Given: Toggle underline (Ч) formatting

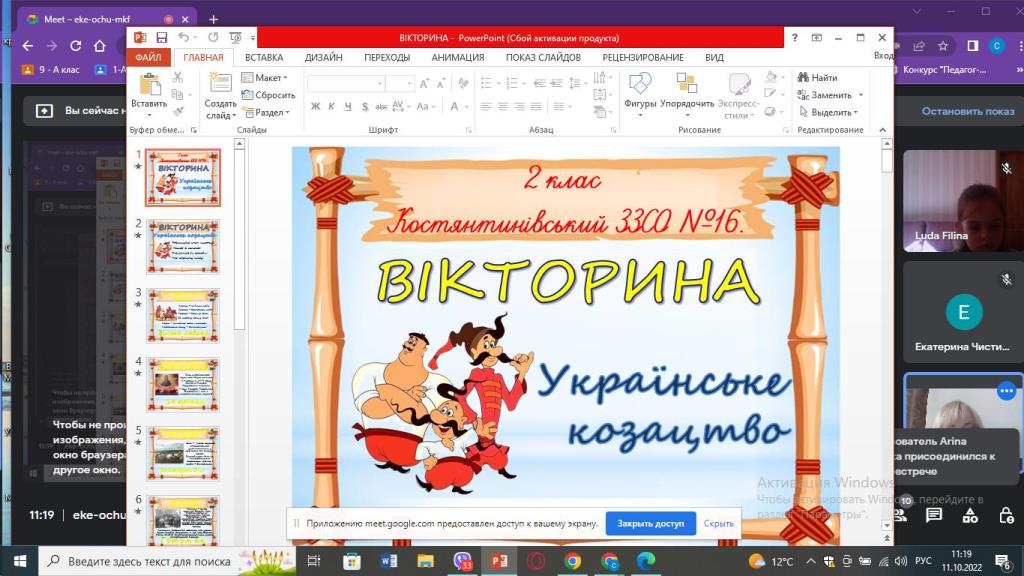Looking at the screenshot, I should 348,106.
